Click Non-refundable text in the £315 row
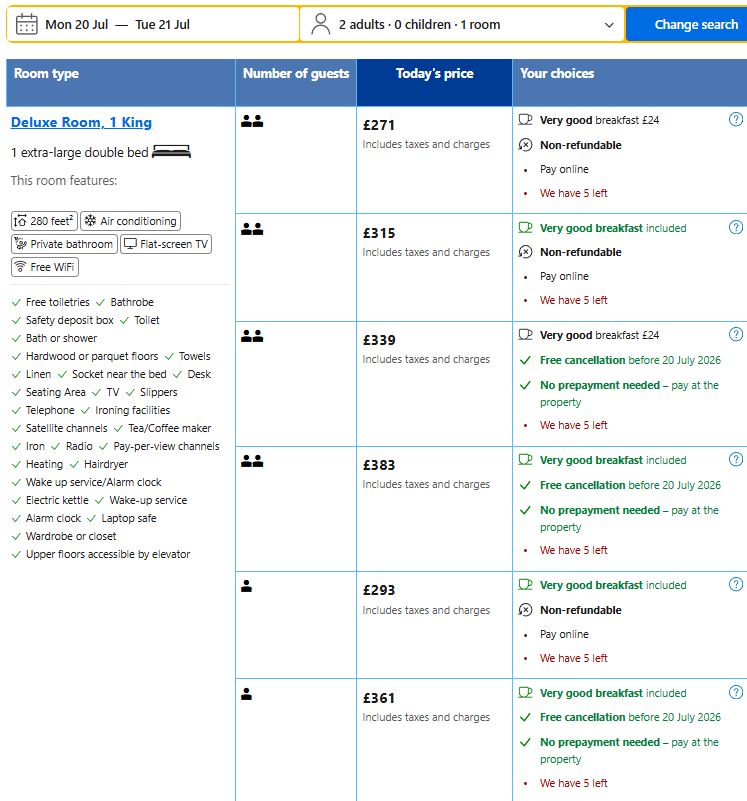Viewport: 747px width, 801px height. (x=581, y=252)
